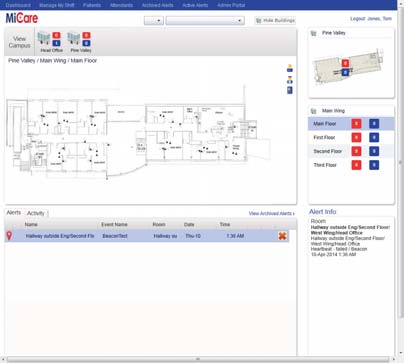This screenshot has height=363, width=404.
Task: Open the Dashboard menu
Action: point(18,5)
